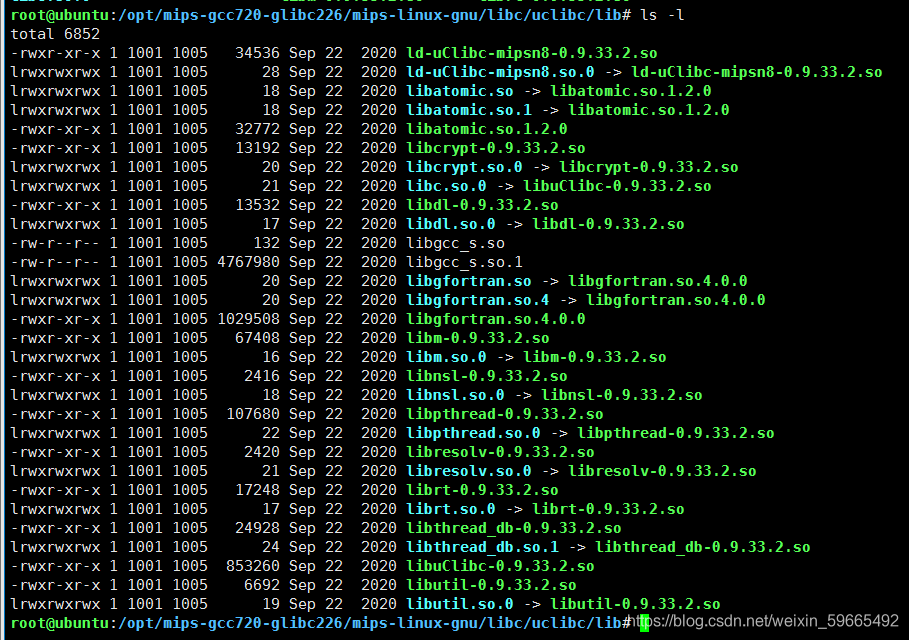Select the libdl.so.0 symlink name
The image size is (909, 640).
(451, 224)
